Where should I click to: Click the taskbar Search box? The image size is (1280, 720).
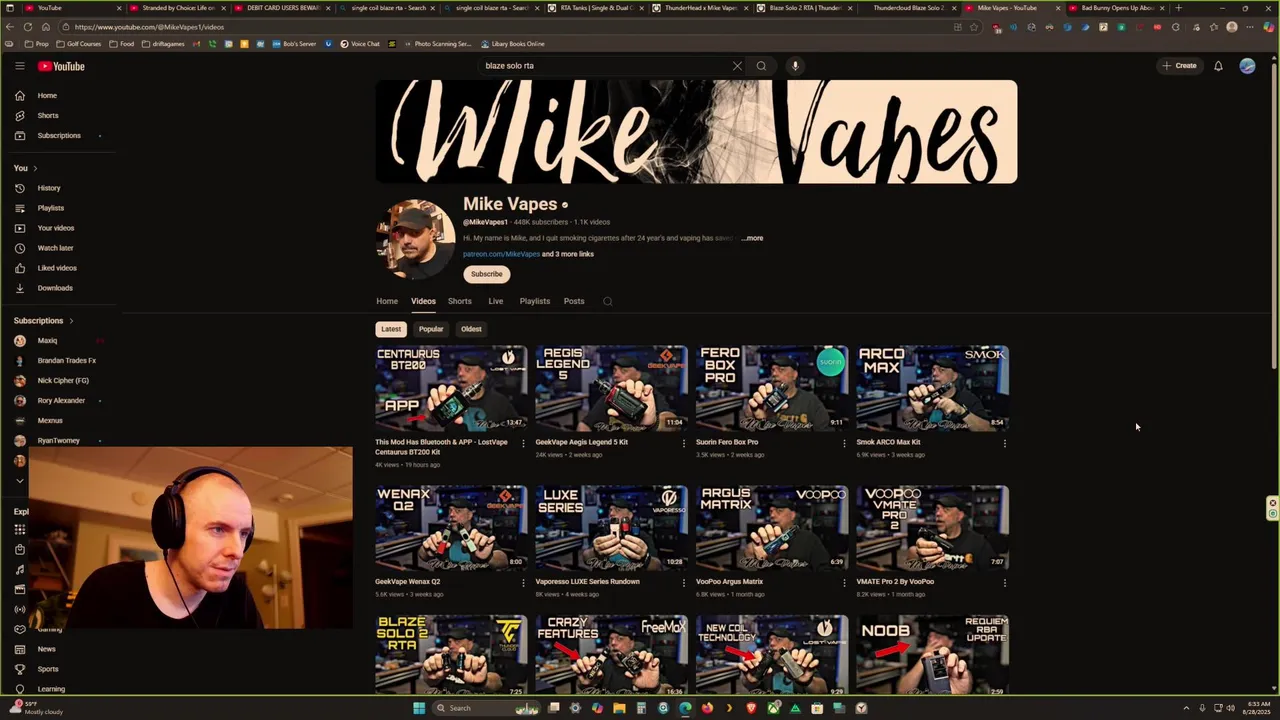(485, 708)
